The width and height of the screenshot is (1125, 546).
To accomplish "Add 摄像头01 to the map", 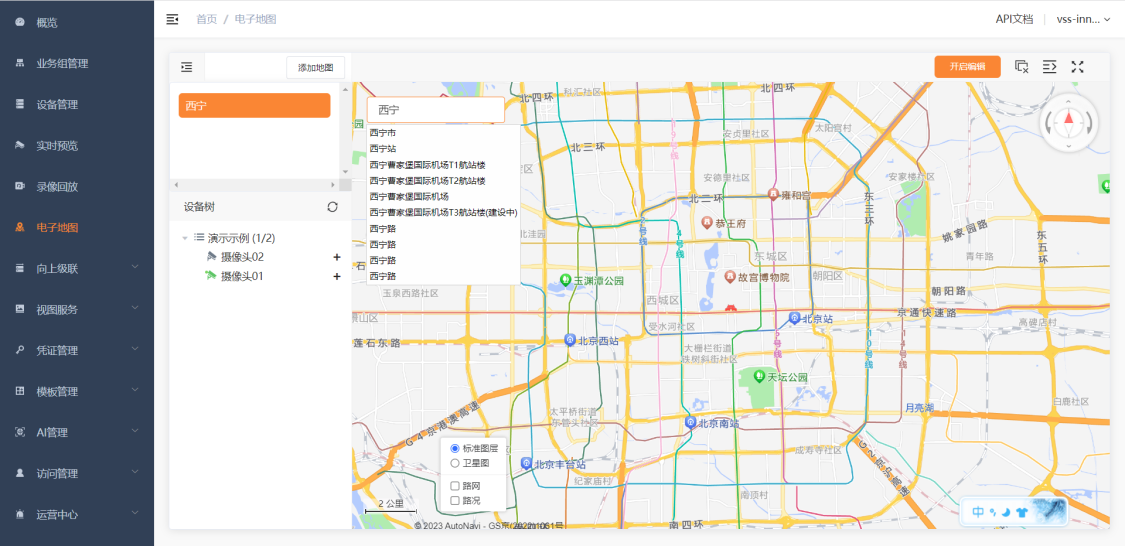I will click(x=336, y=276).
